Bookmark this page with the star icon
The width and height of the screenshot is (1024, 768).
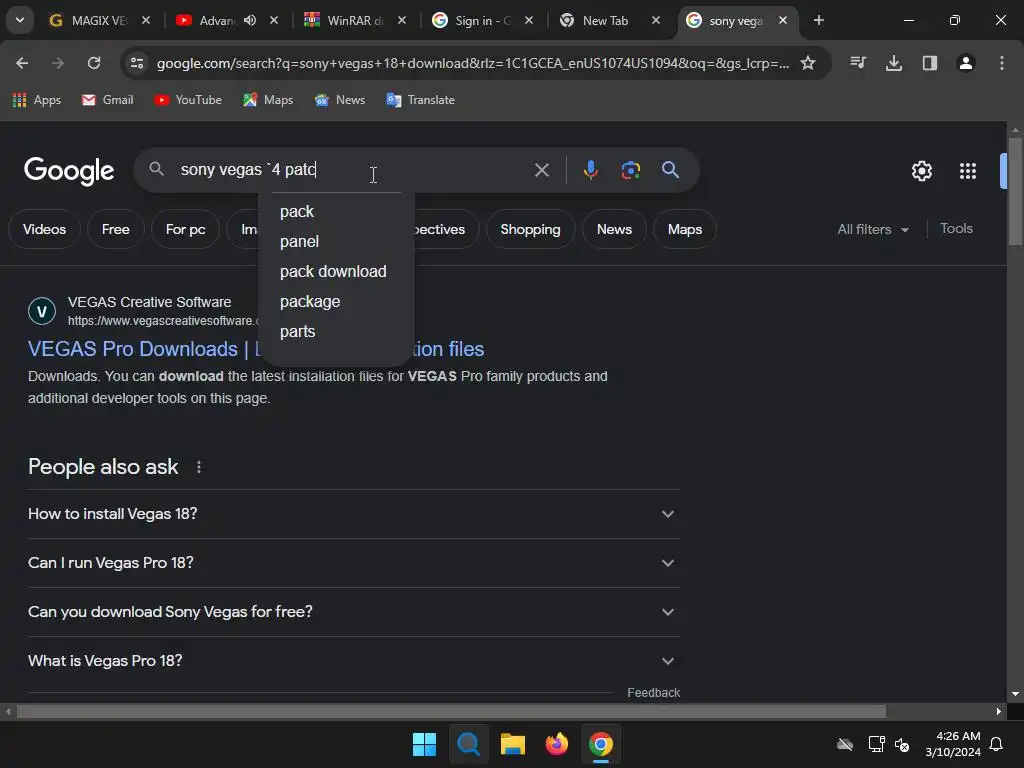point(808,63)
